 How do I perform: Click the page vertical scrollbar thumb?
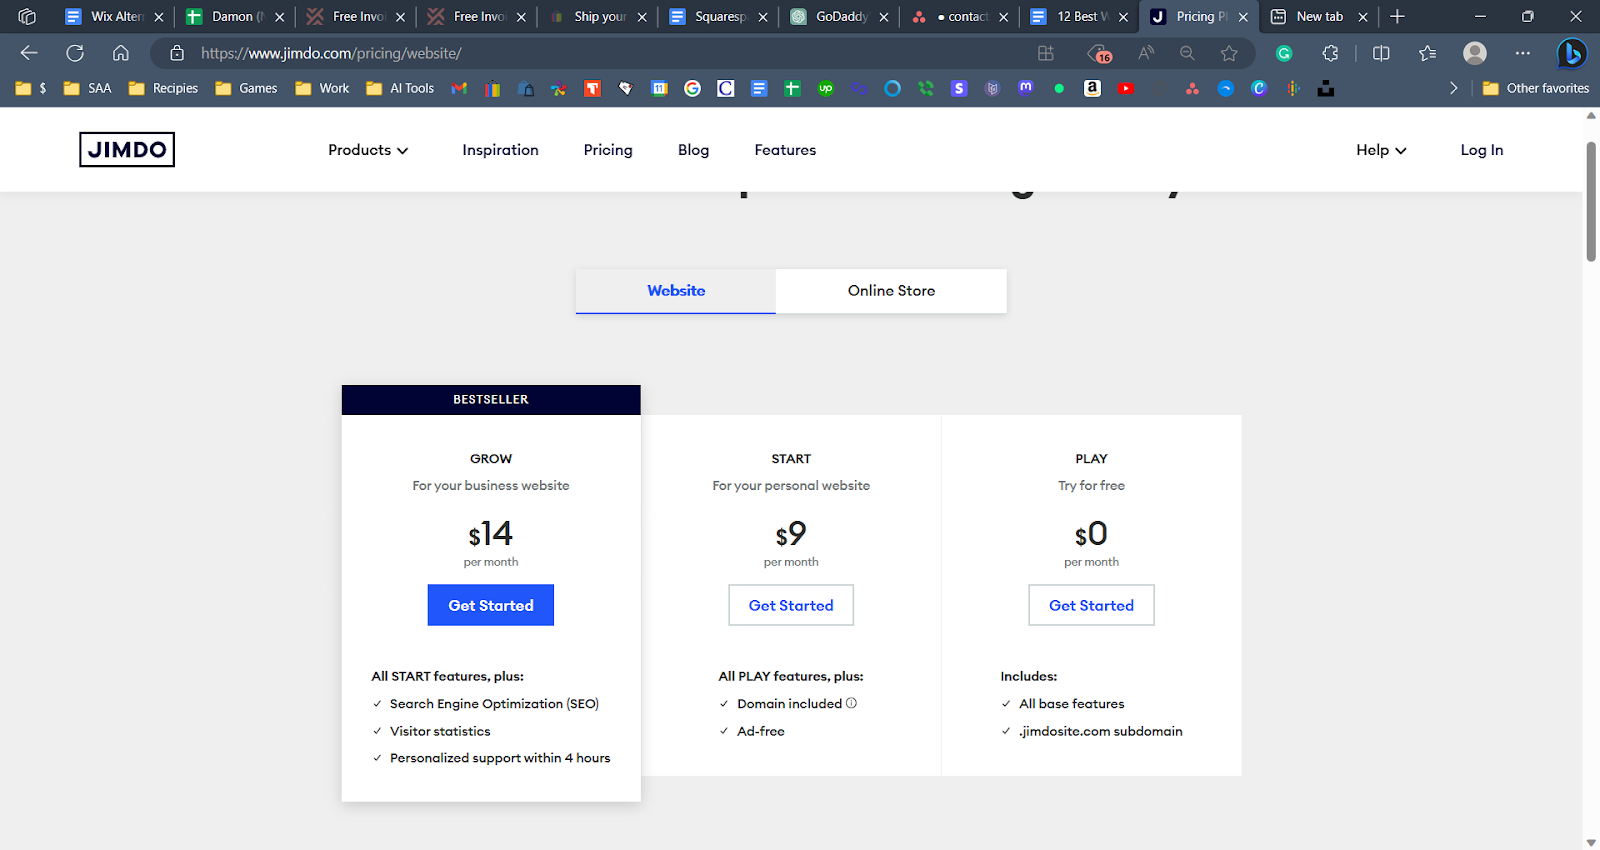tap(1591, 200)
